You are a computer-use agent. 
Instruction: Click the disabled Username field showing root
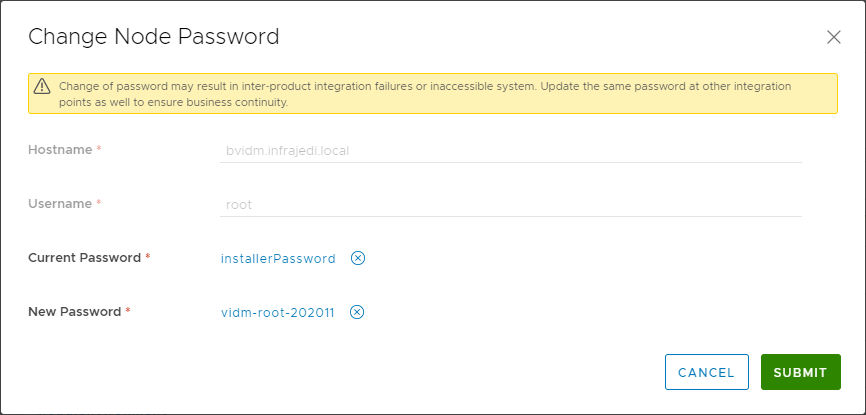pos(511,204)
